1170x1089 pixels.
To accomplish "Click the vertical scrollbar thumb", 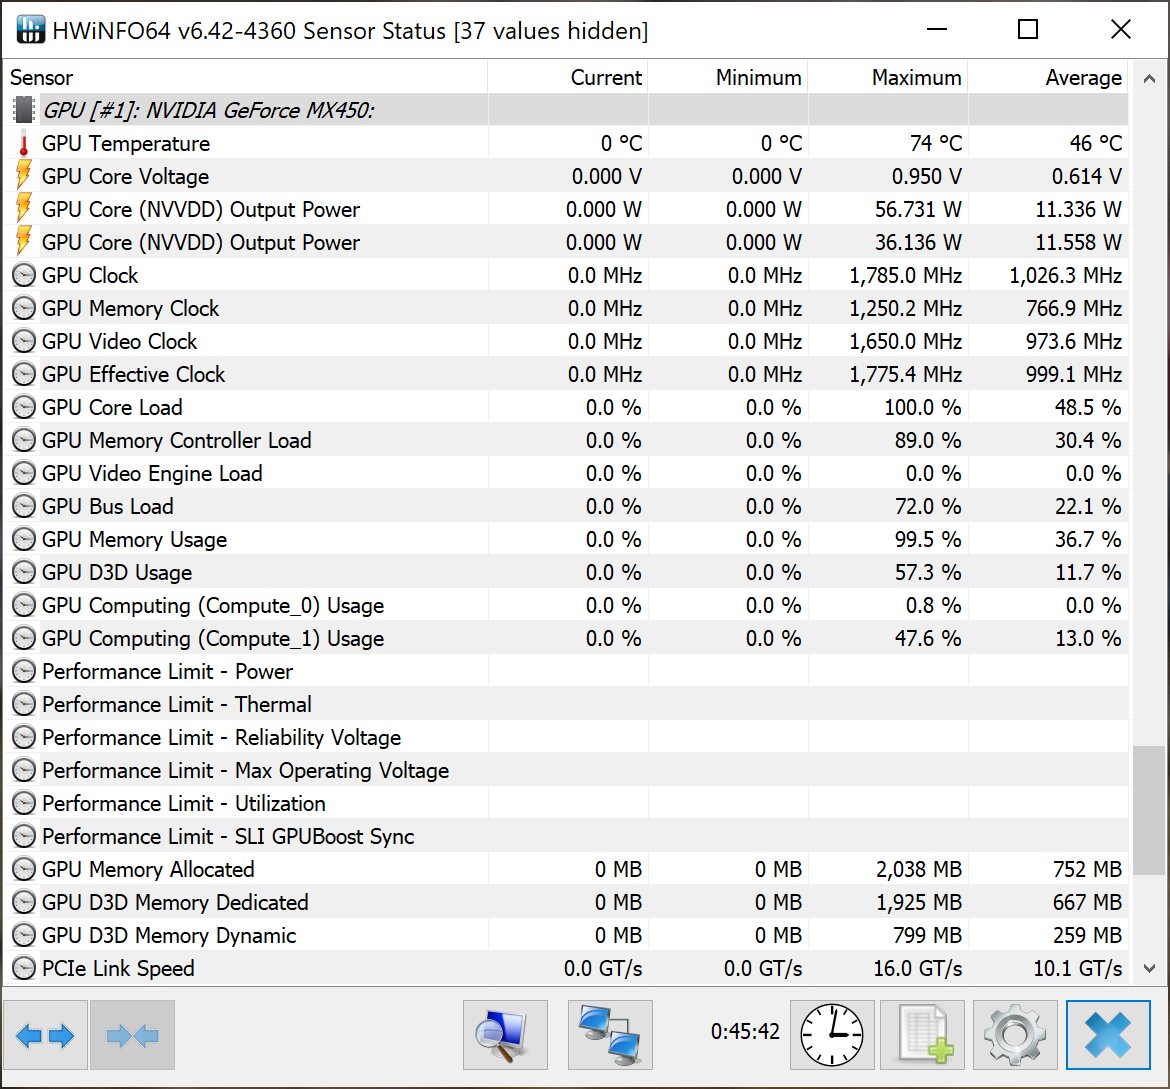I will click(1148, 808).
